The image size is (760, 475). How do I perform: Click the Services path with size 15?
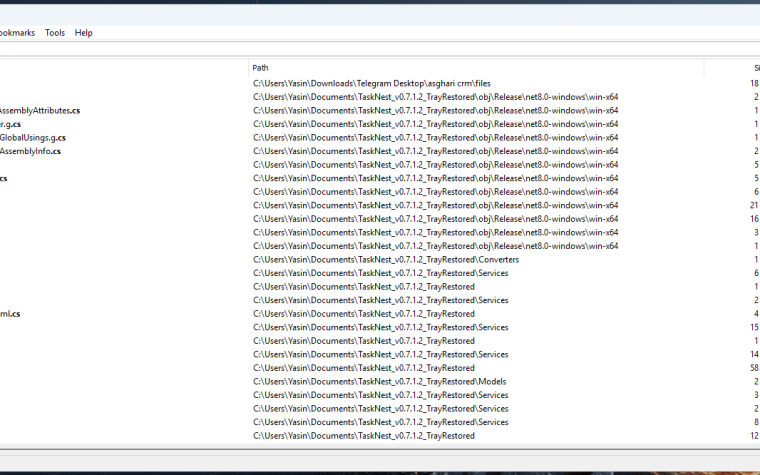[x=380, y=328]
